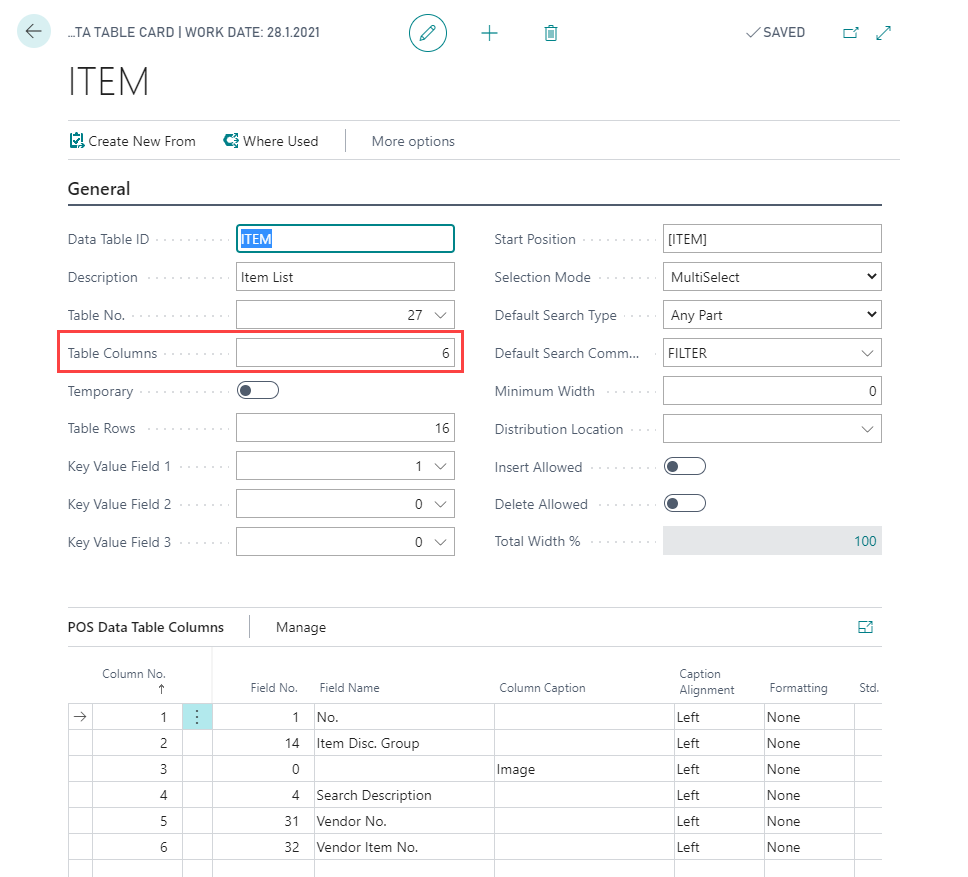Click the Table Rows input field

[x=345, y=429]
